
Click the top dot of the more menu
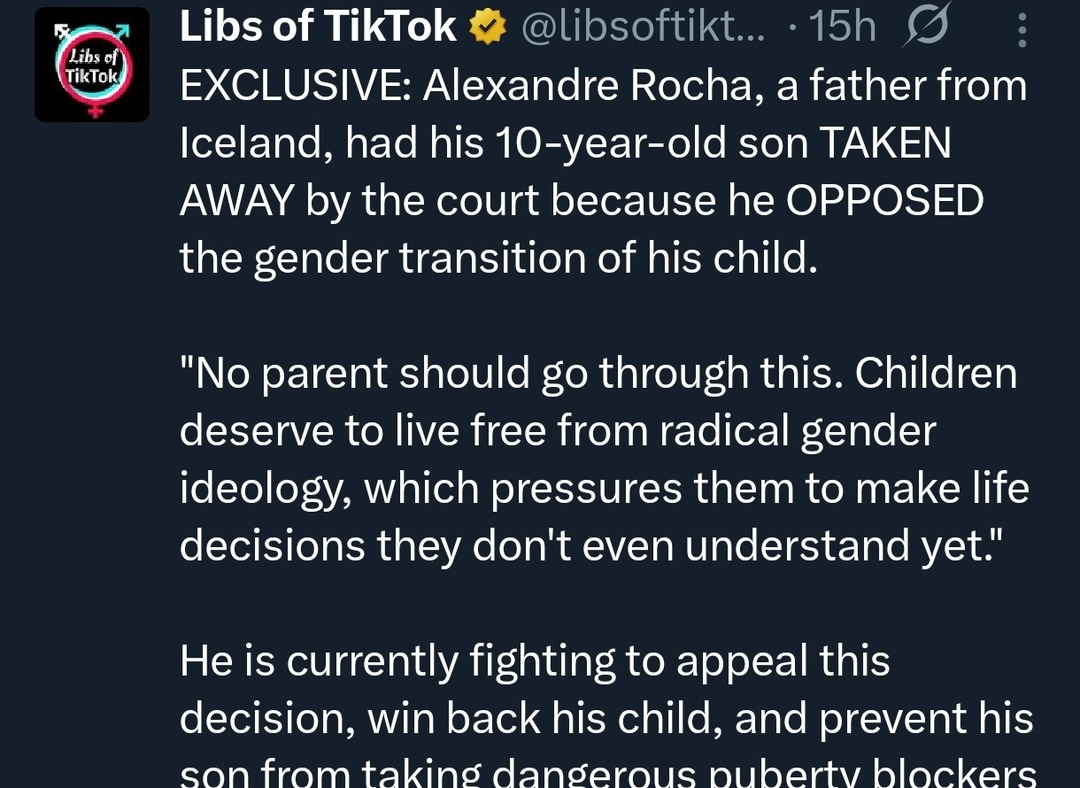(1022, 18)
